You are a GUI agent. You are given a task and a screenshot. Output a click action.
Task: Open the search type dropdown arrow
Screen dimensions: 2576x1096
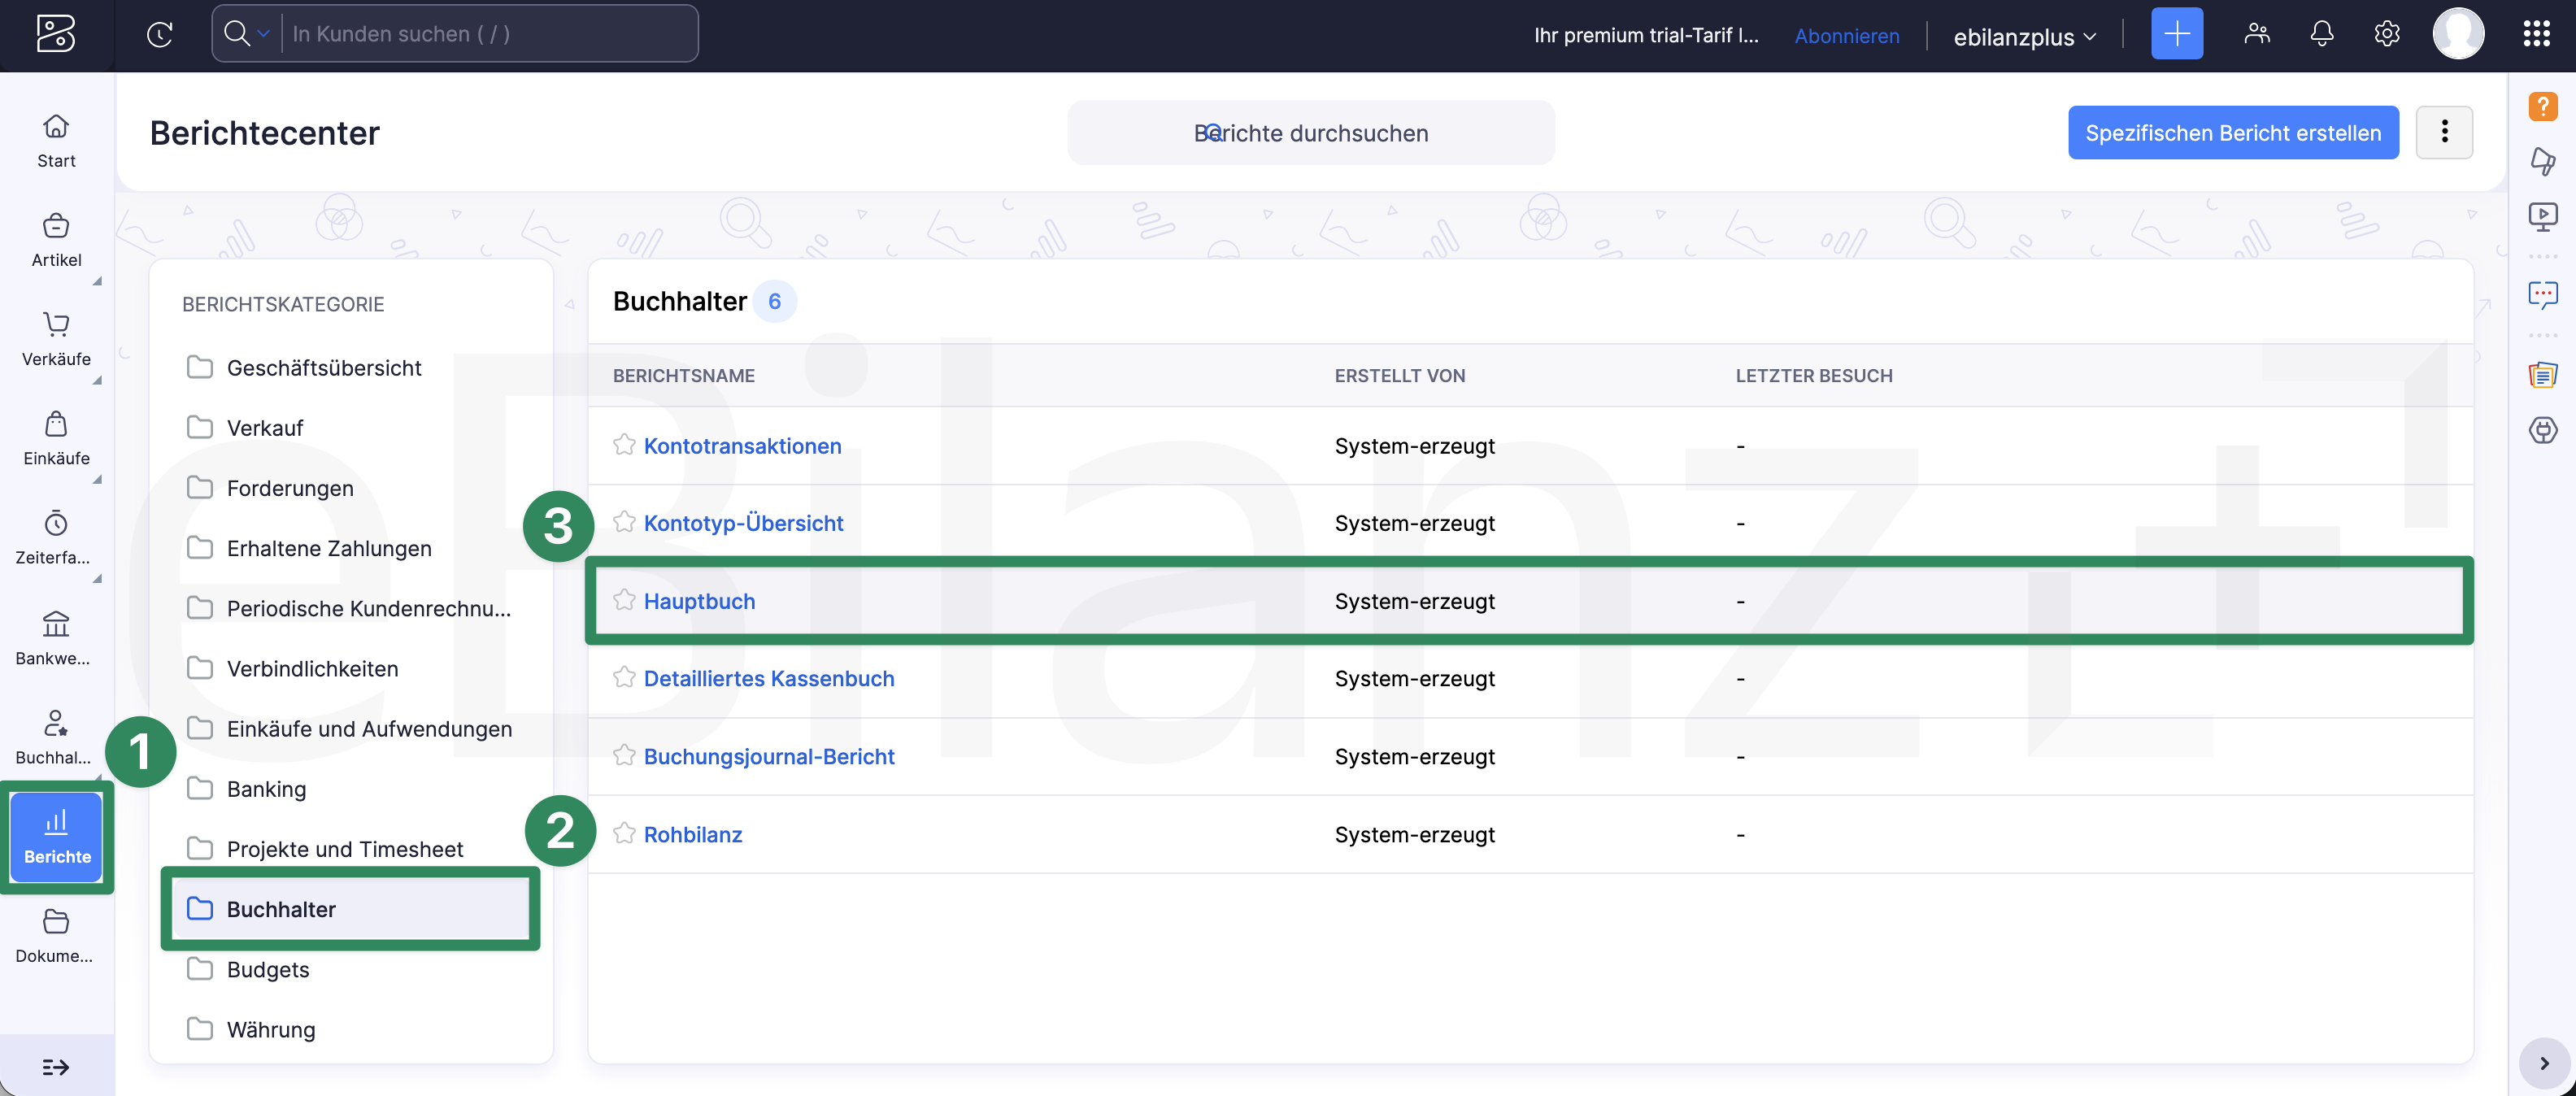point(263,34)
